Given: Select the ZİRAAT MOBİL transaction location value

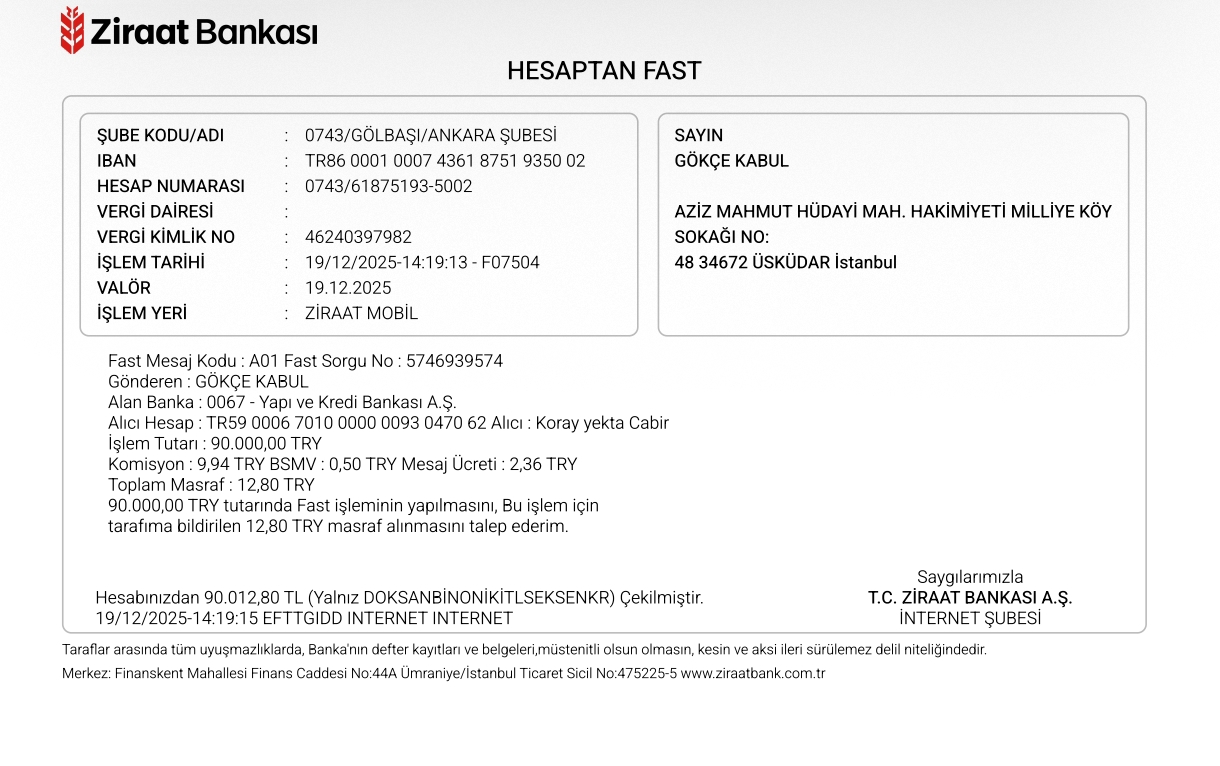Looking at the screenshot, I should tap(362, 314).
